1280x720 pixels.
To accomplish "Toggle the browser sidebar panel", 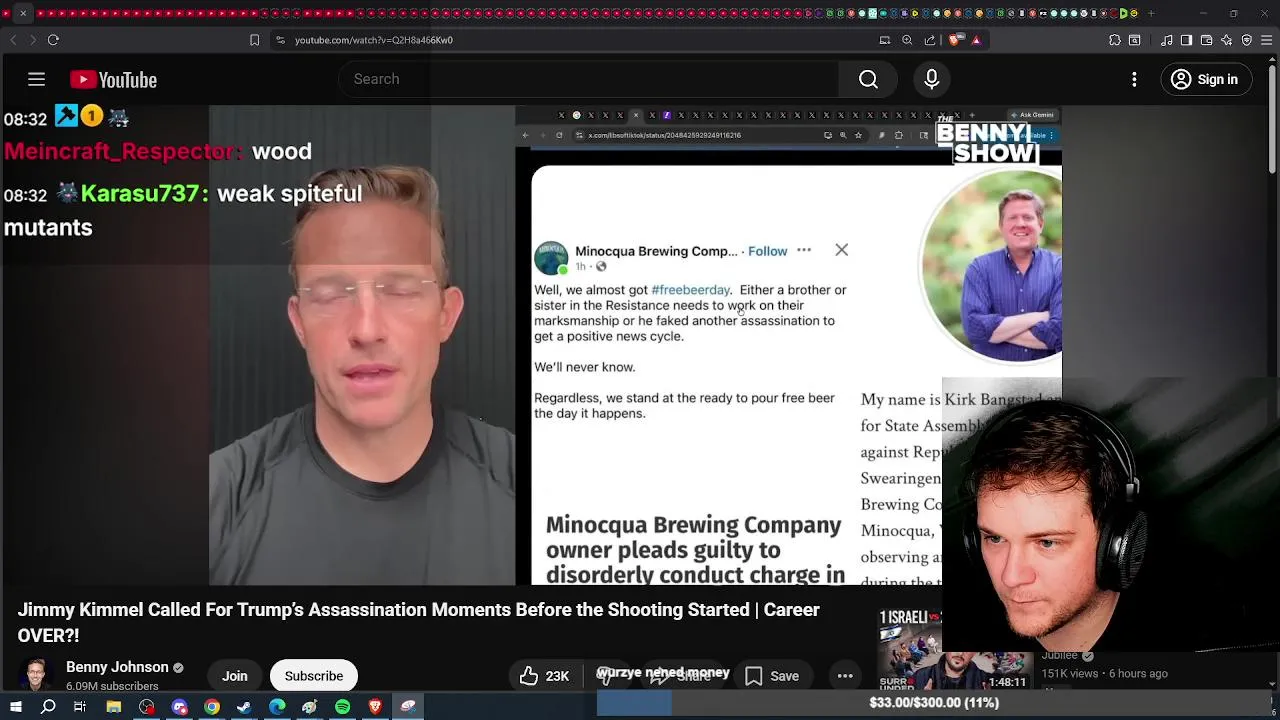I will click(x=1186, y=40).
